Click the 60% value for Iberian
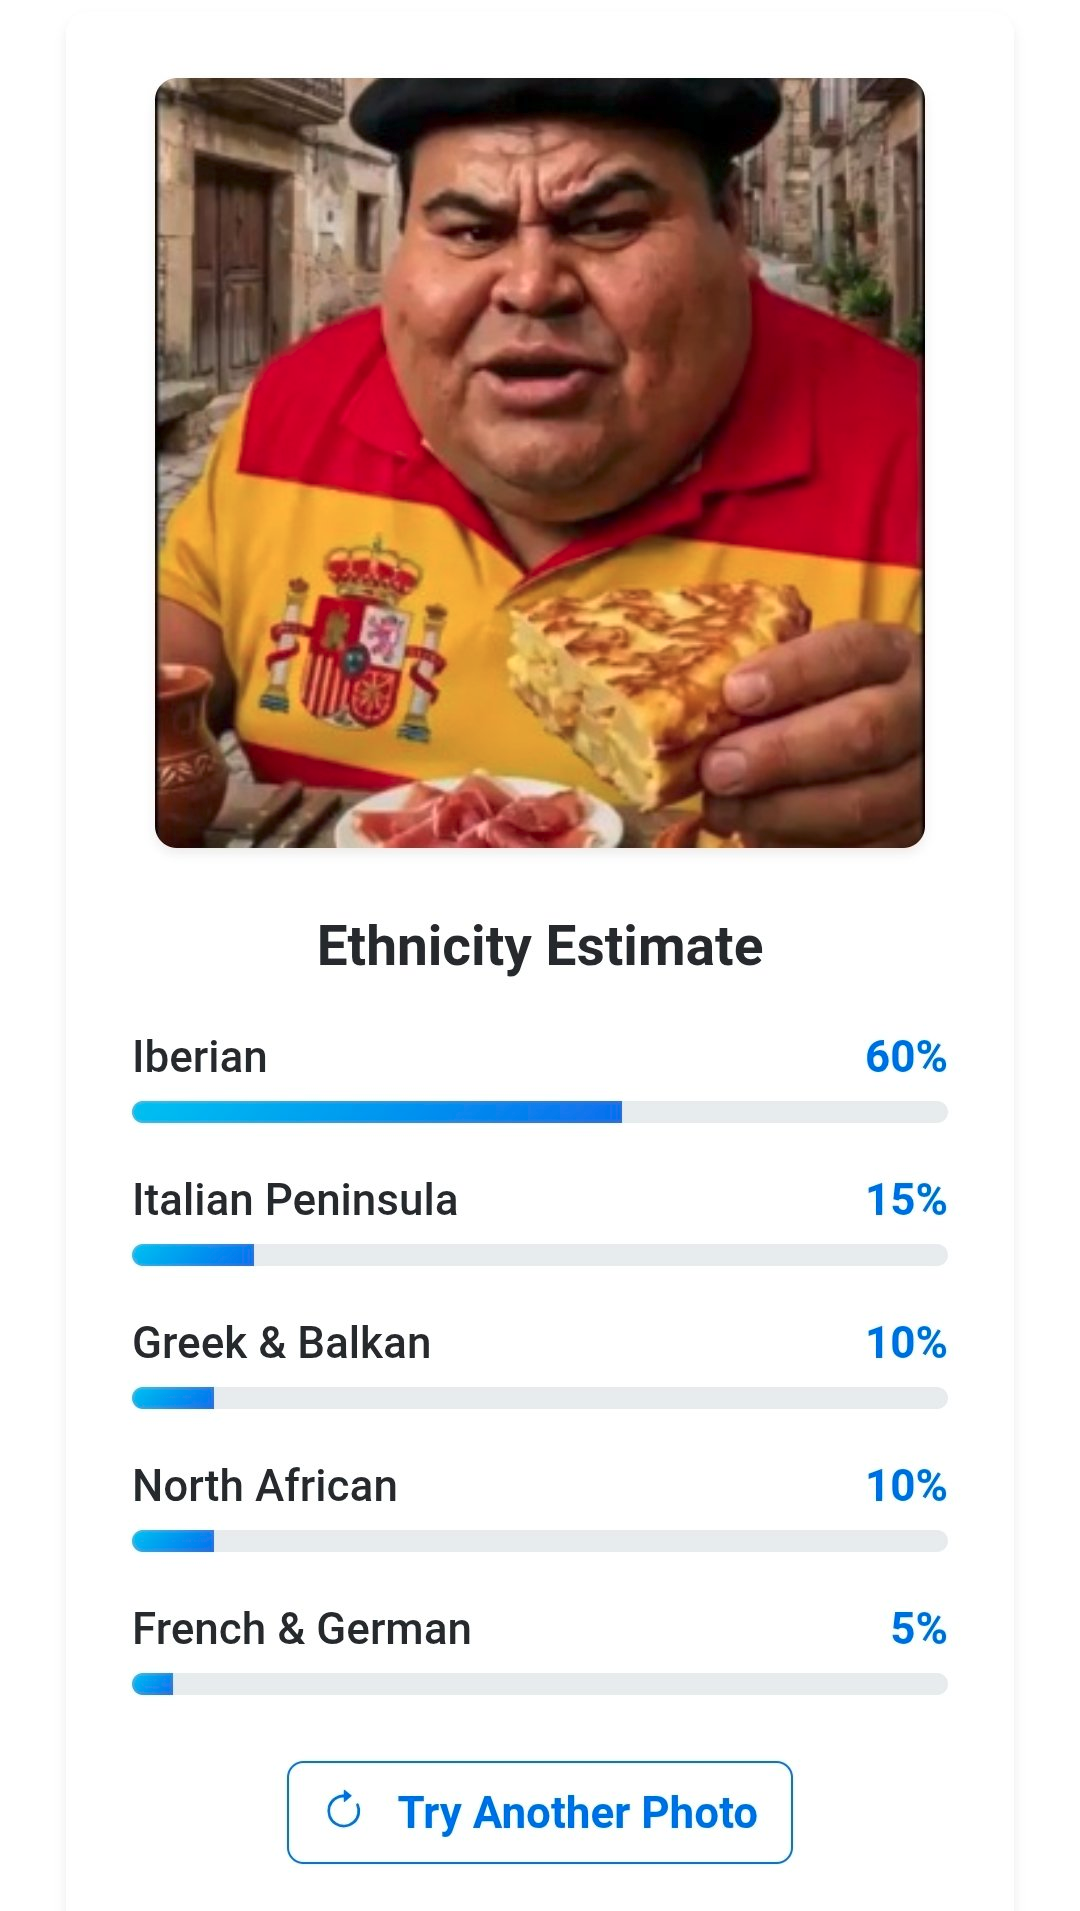Screen dimensions: 1080x1911 click(906, 1057)
